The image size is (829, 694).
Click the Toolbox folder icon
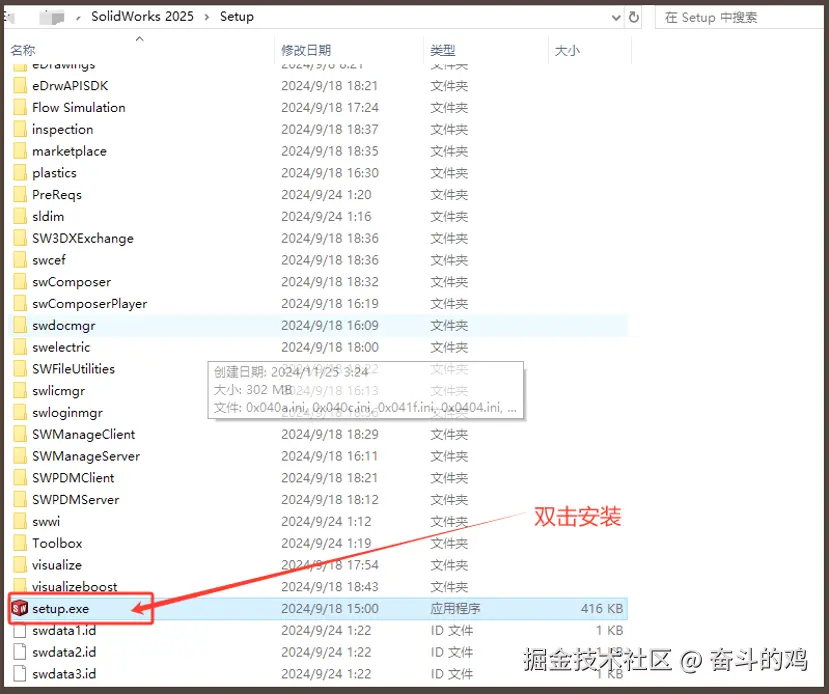pyautogui.click(x=20, y=543)
